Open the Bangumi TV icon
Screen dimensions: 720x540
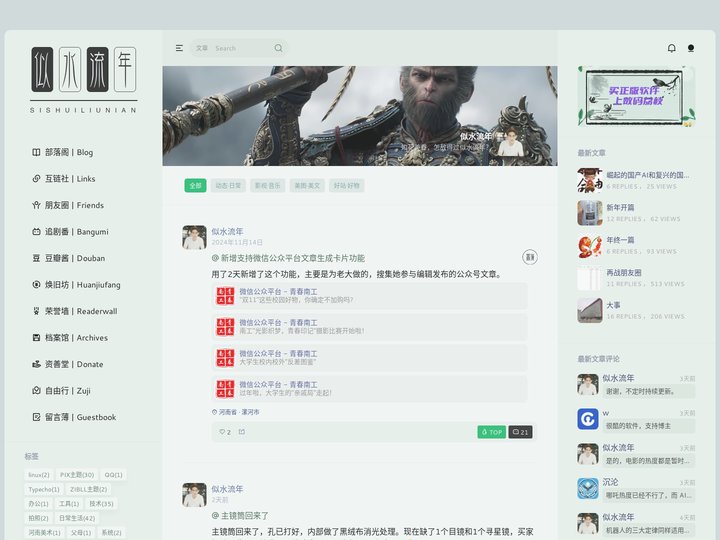click(x=36, y=232)
